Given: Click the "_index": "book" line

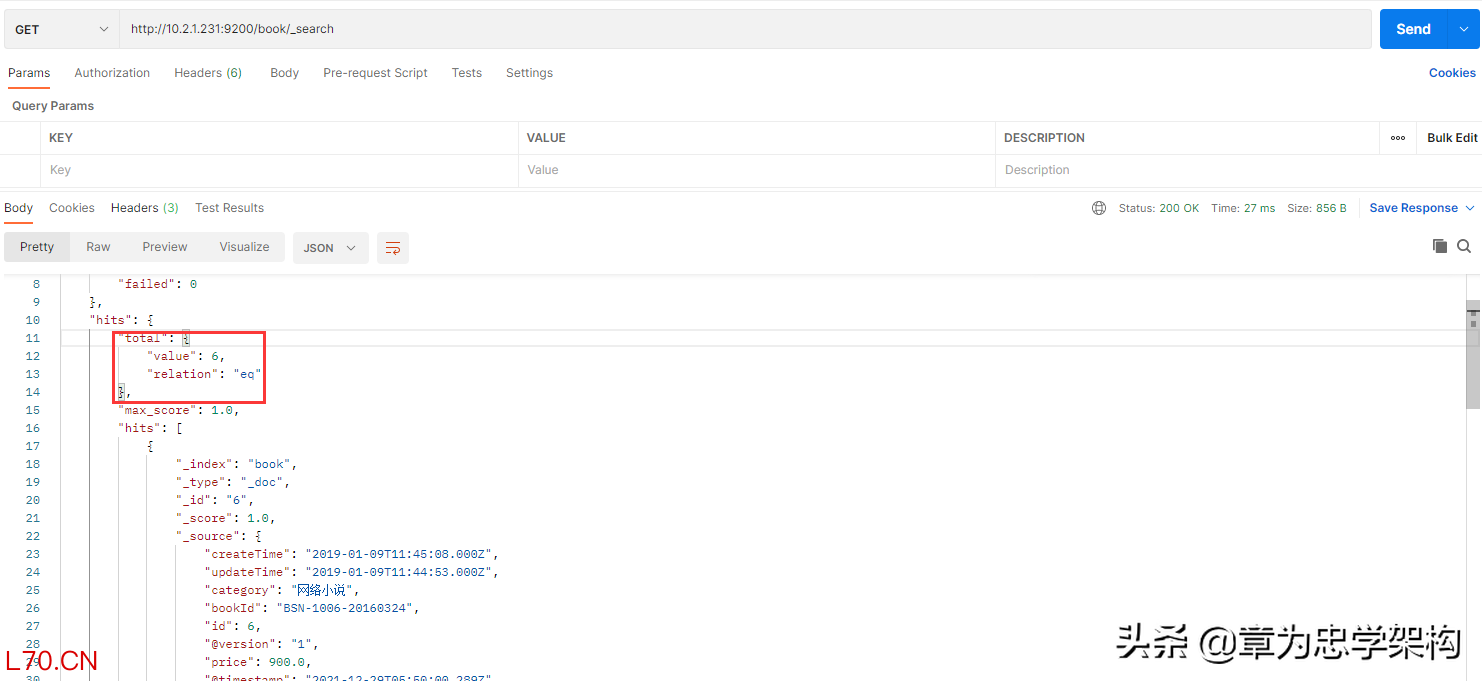Looking at the screenshot, I should [237, 464].
